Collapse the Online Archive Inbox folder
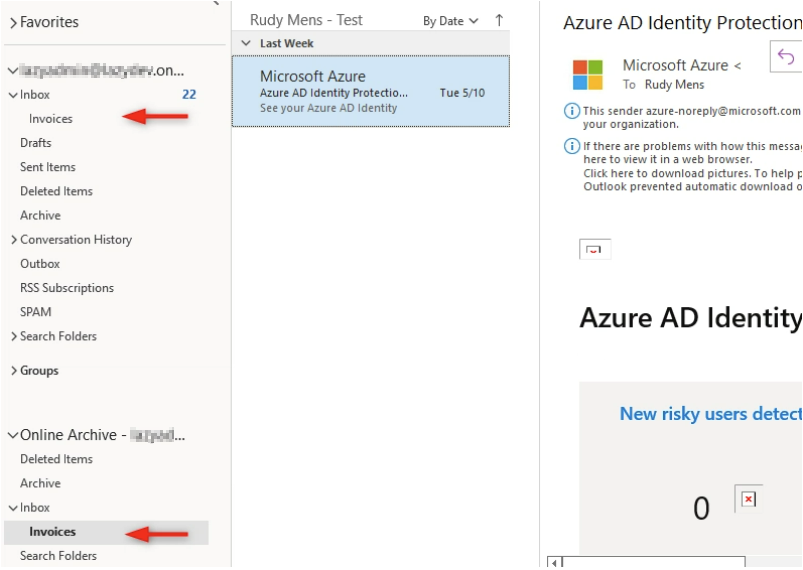803x570 pixels. click(13, 508)
